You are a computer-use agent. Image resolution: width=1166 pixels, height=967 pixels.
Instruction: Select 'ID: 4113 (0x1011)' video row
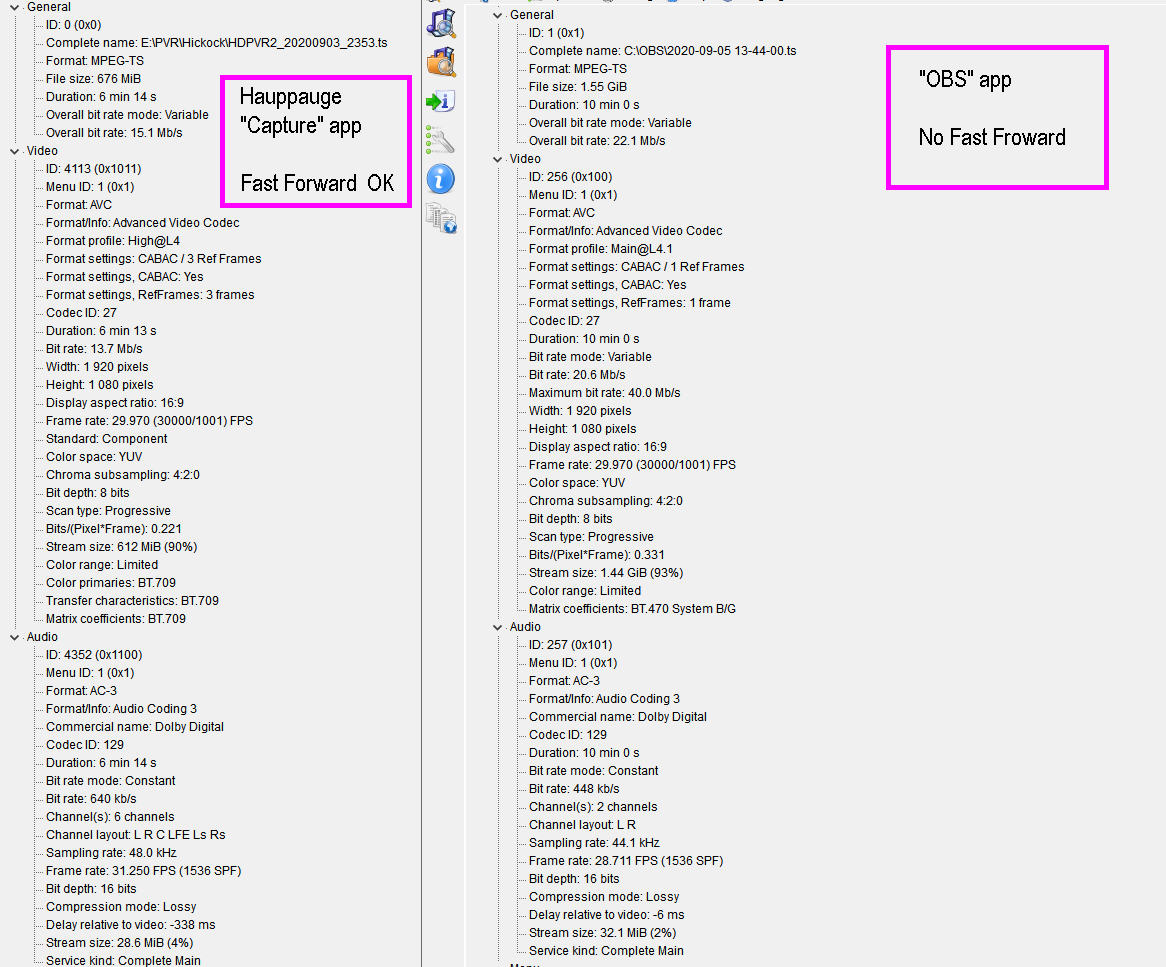click(93, 169)
